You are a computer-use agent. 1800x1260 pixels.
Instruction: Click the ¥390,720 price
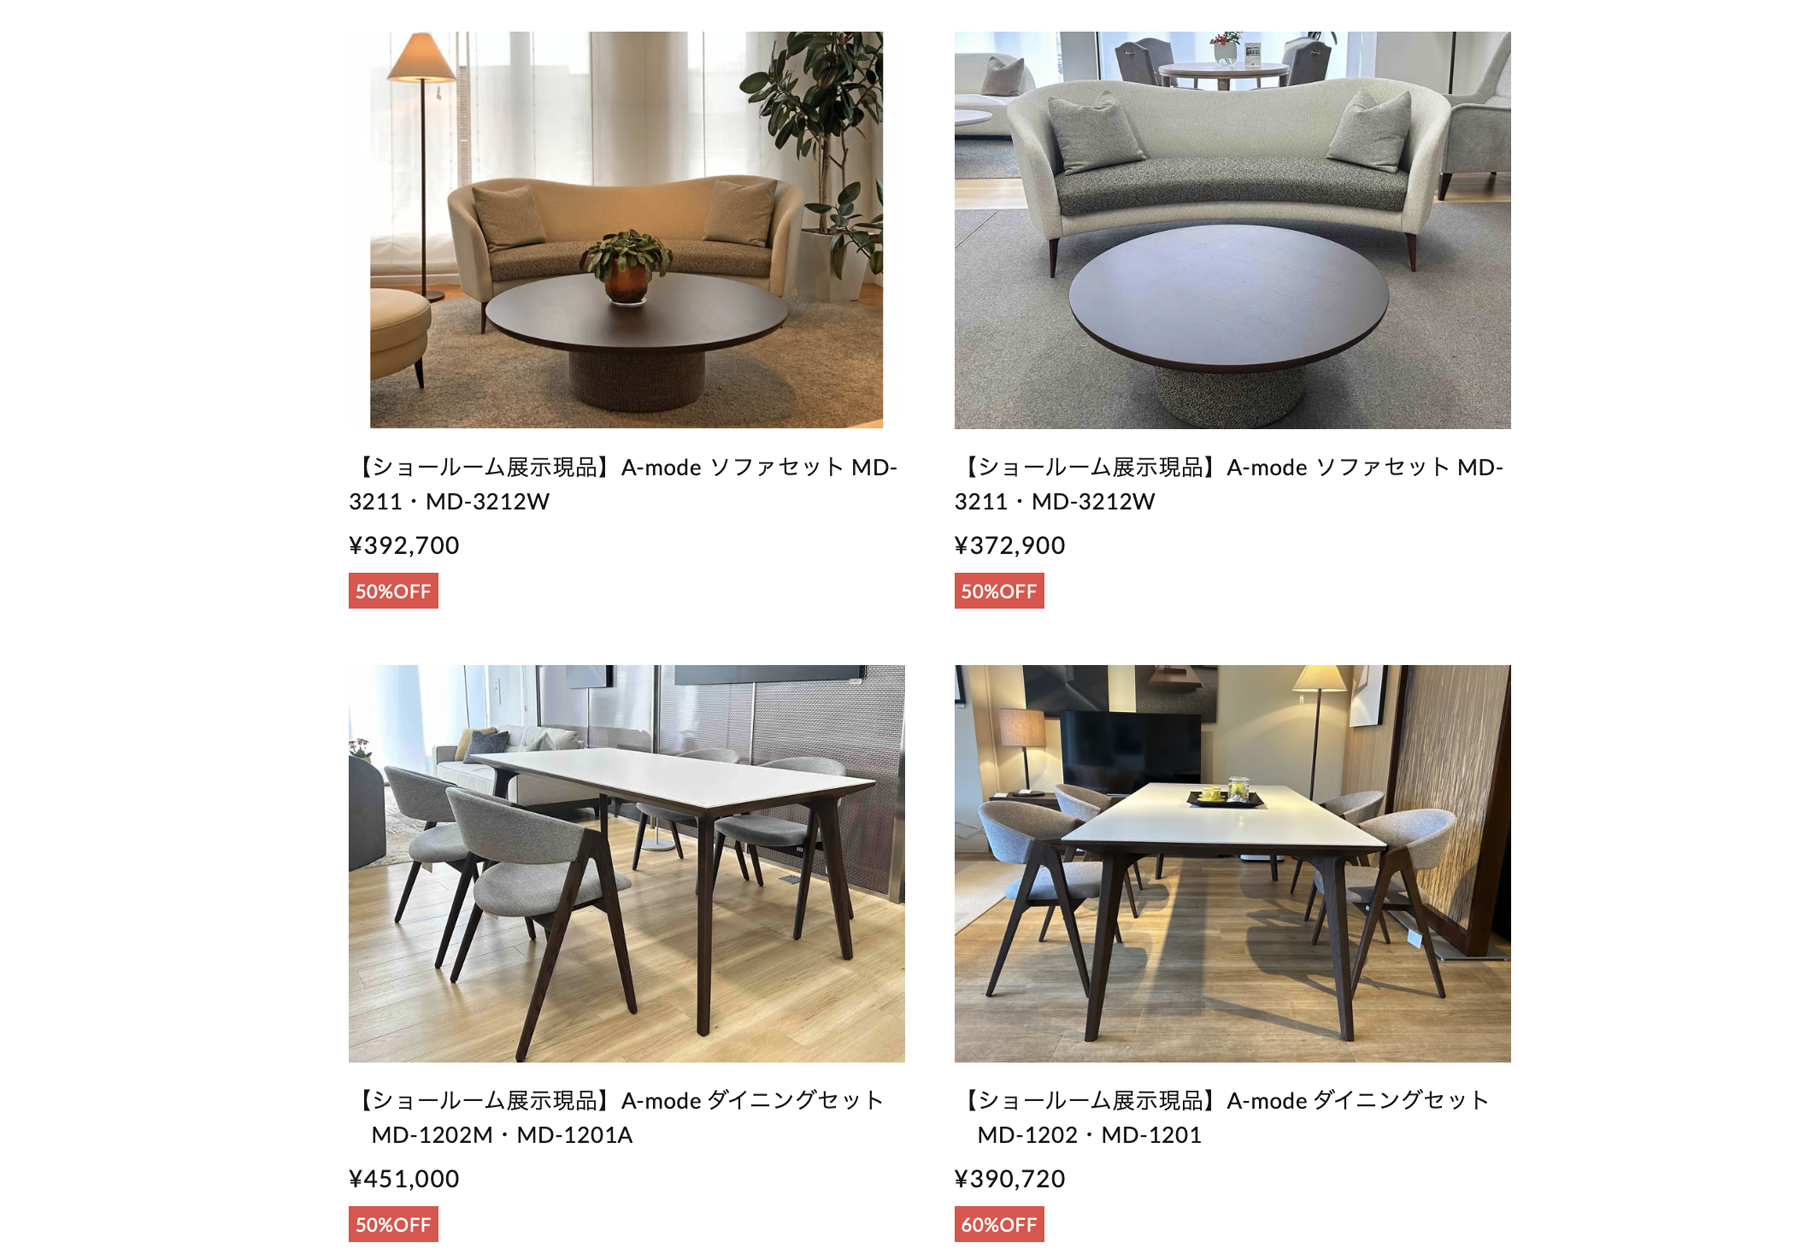tap(1010, 1178)
